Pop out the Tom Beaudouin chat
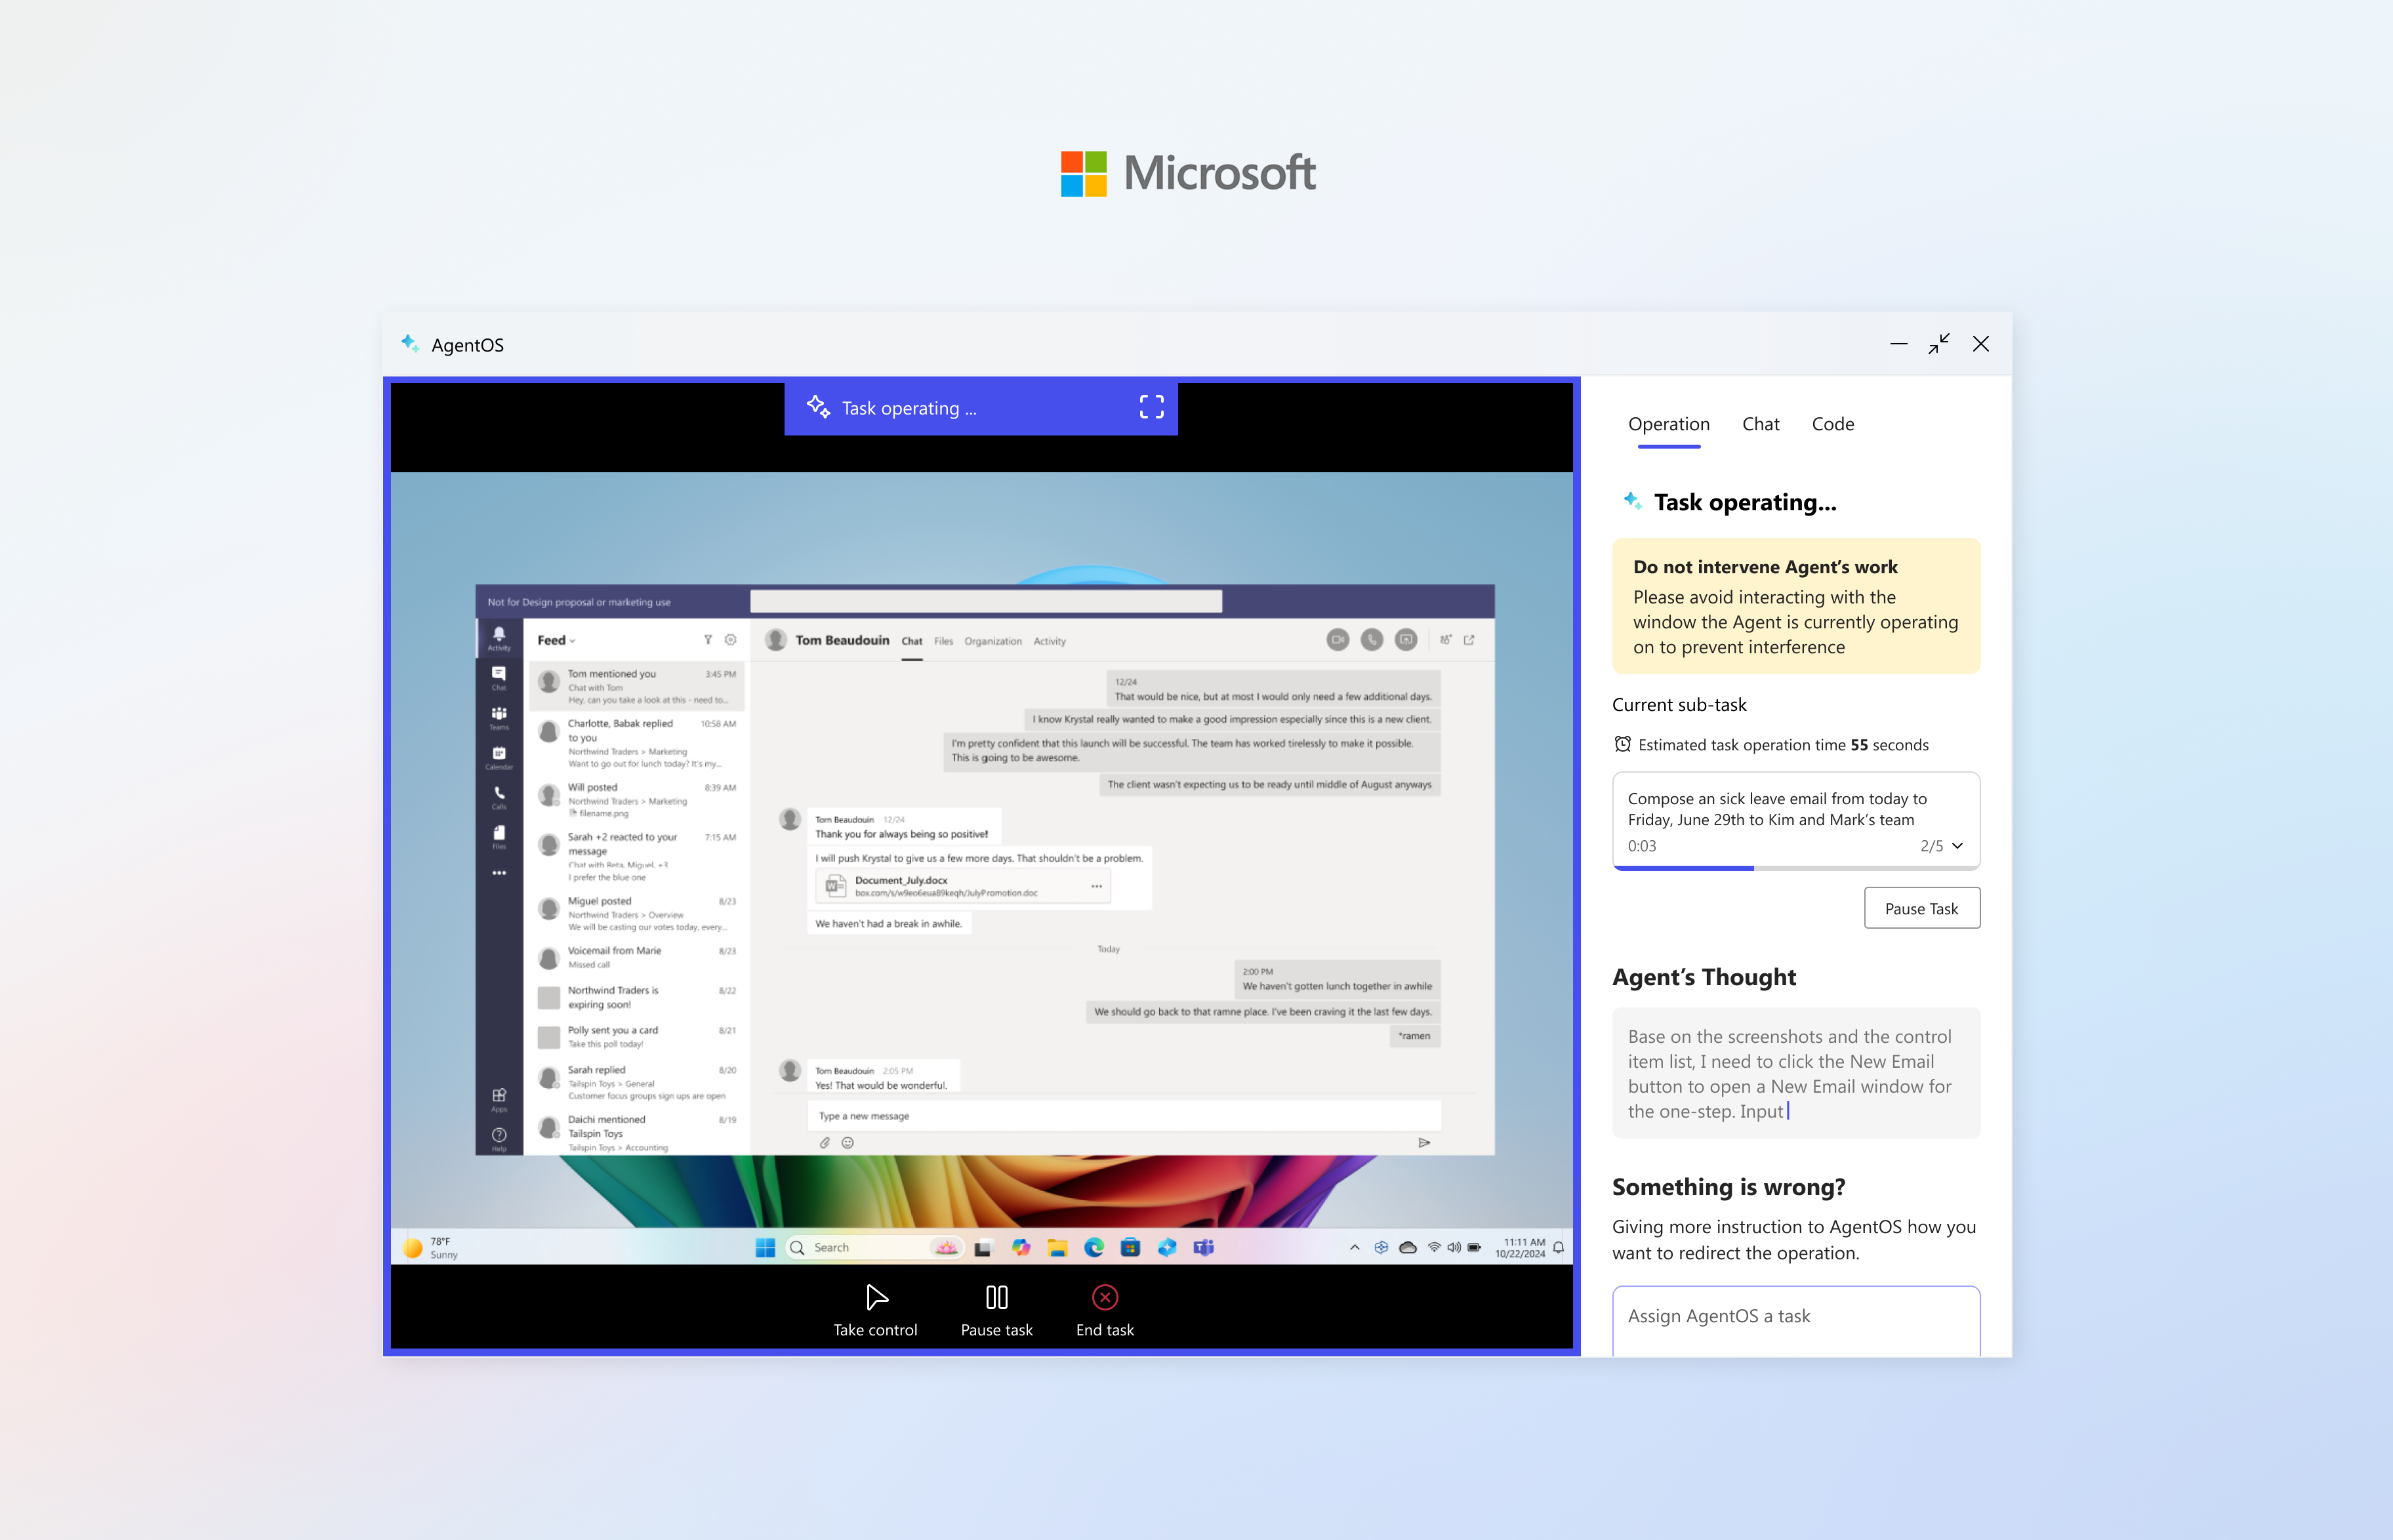The width and height of the screenshot is (2393, 1540). [x=1469, y=640]
